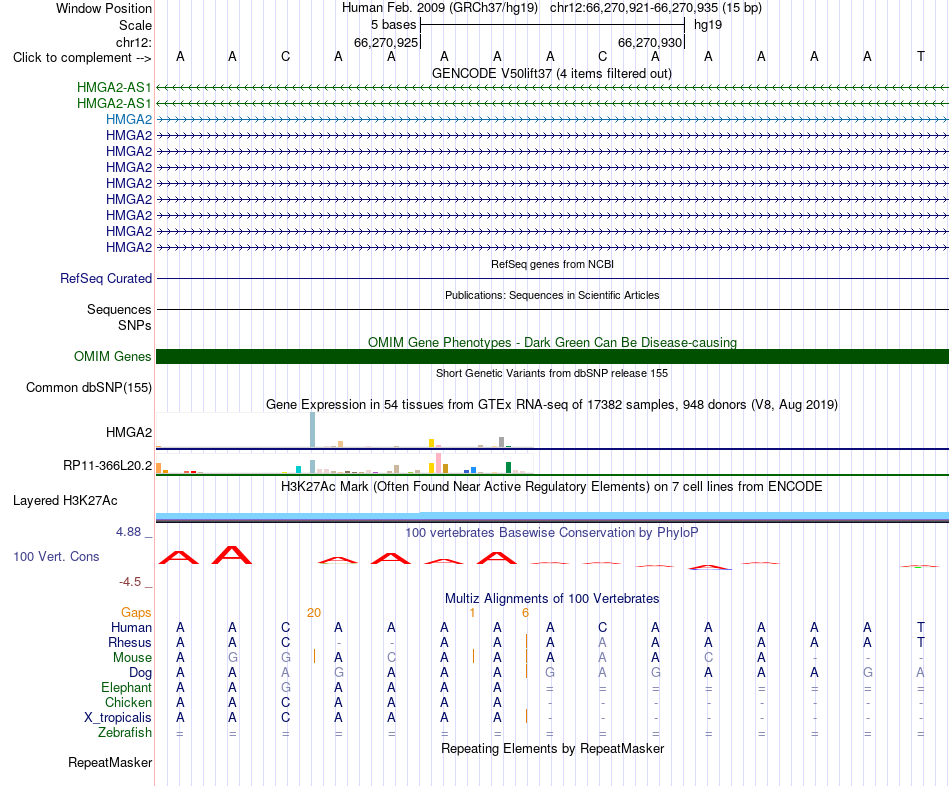This screenshot has height=786, width=950.
Task: Click the 'RP11-366L20.2' expression label
Action: pyautogui.click(x=107, y=465)
